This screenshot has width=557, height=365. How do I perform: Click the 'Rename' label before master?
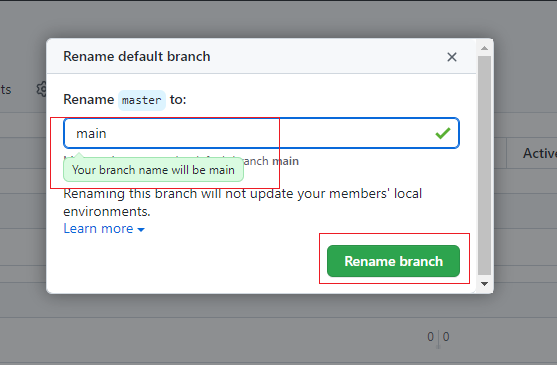(88, 99)
